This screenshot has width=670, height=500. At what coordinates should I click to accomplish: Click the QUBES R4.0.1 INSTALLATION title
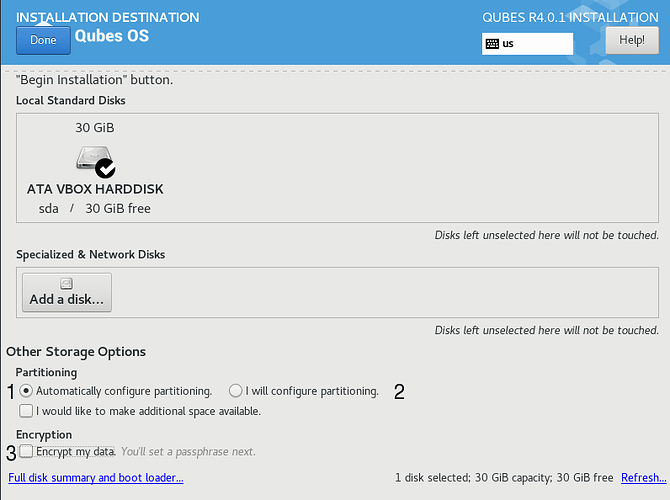click(570, 18)
